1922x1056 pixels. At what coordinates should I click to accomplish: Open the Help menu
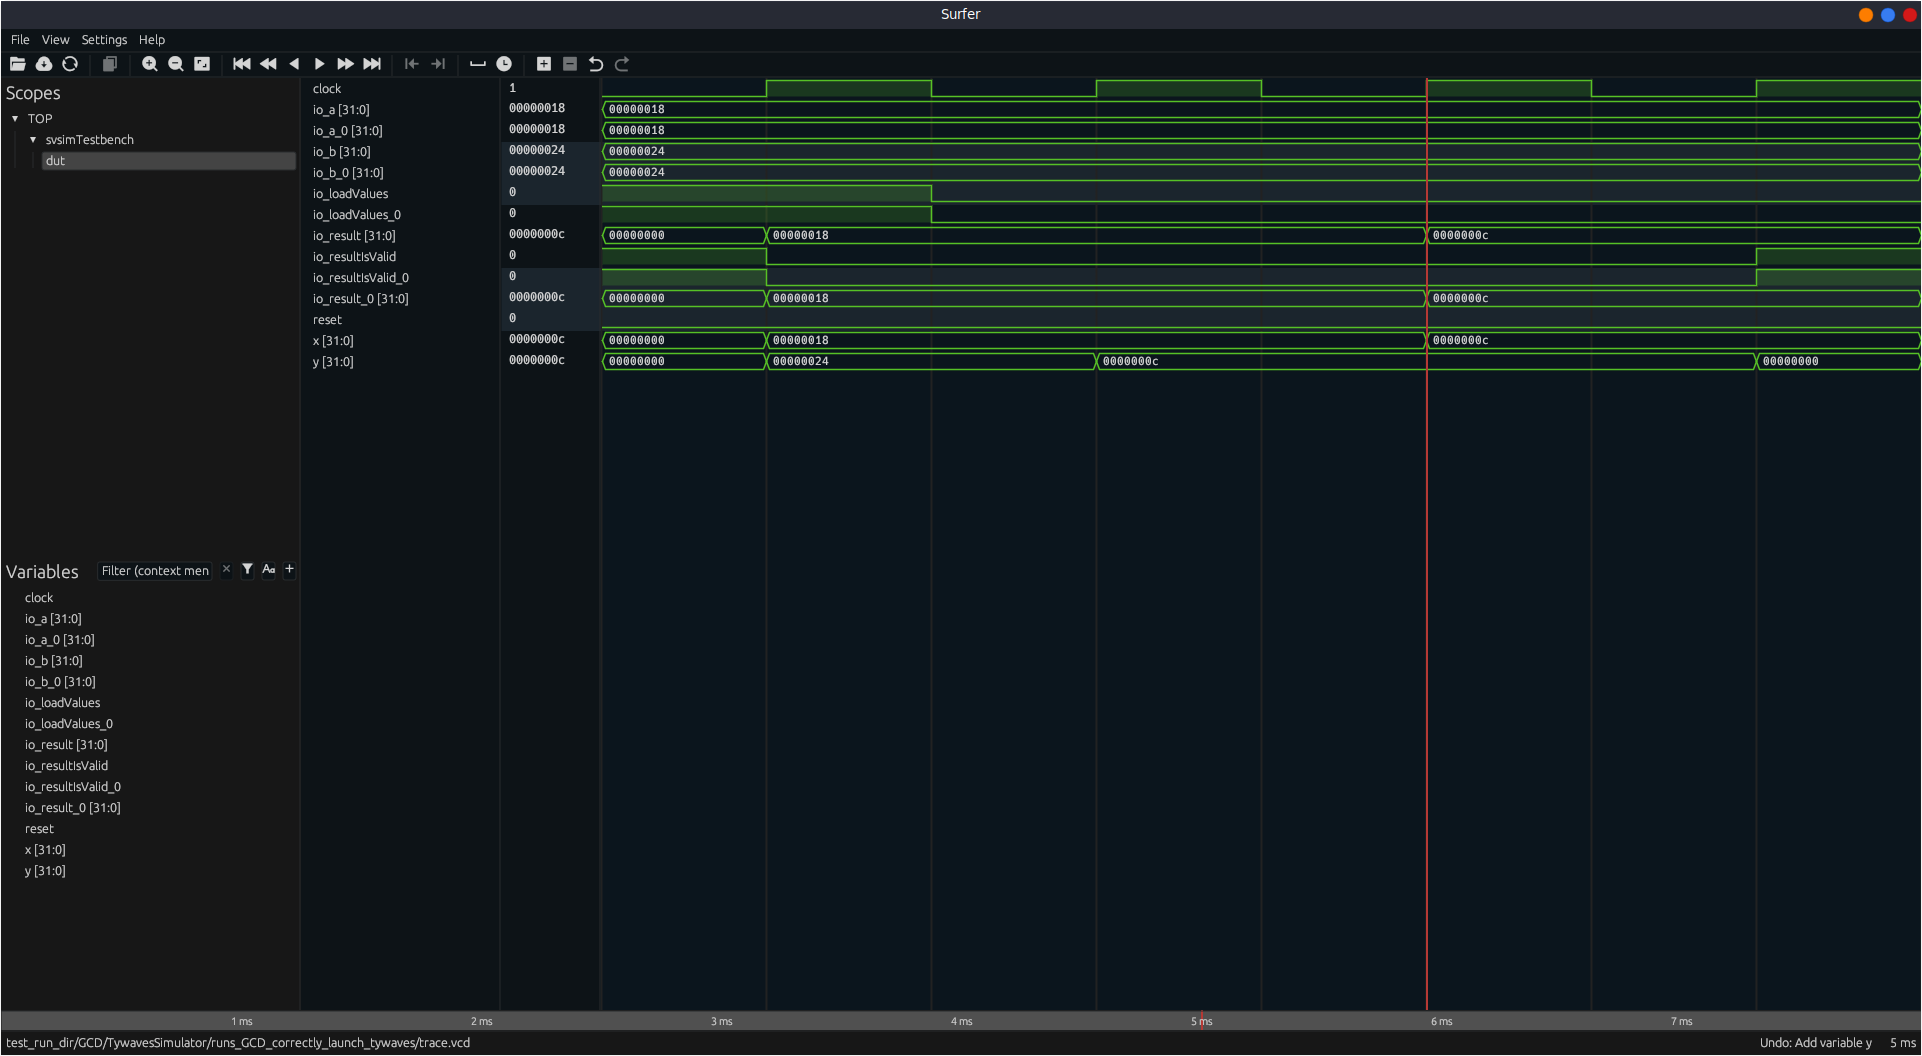(152, 40)
